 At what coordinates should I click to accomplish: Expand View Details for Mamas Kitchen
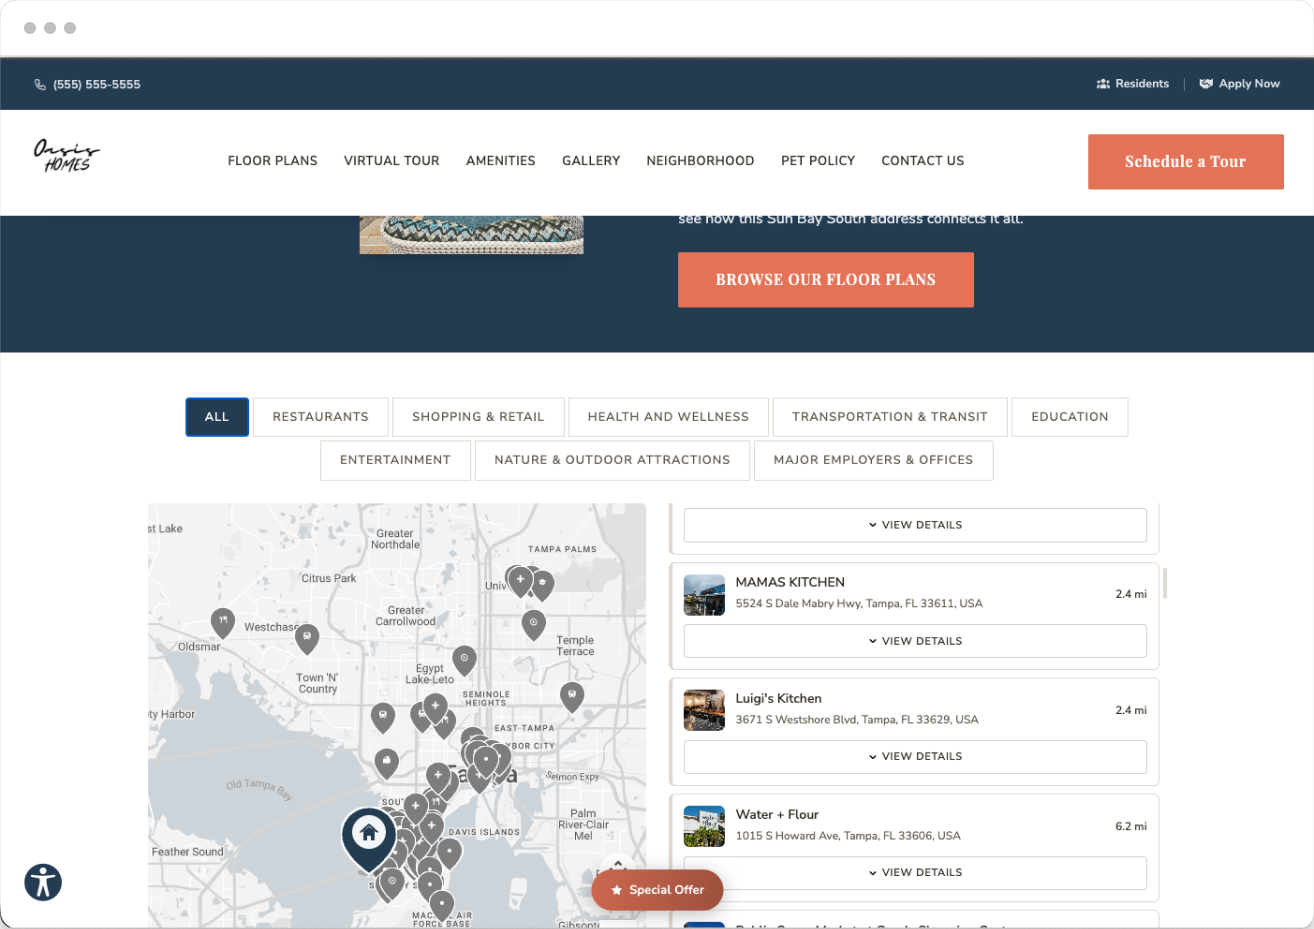(x=915, y=641)
